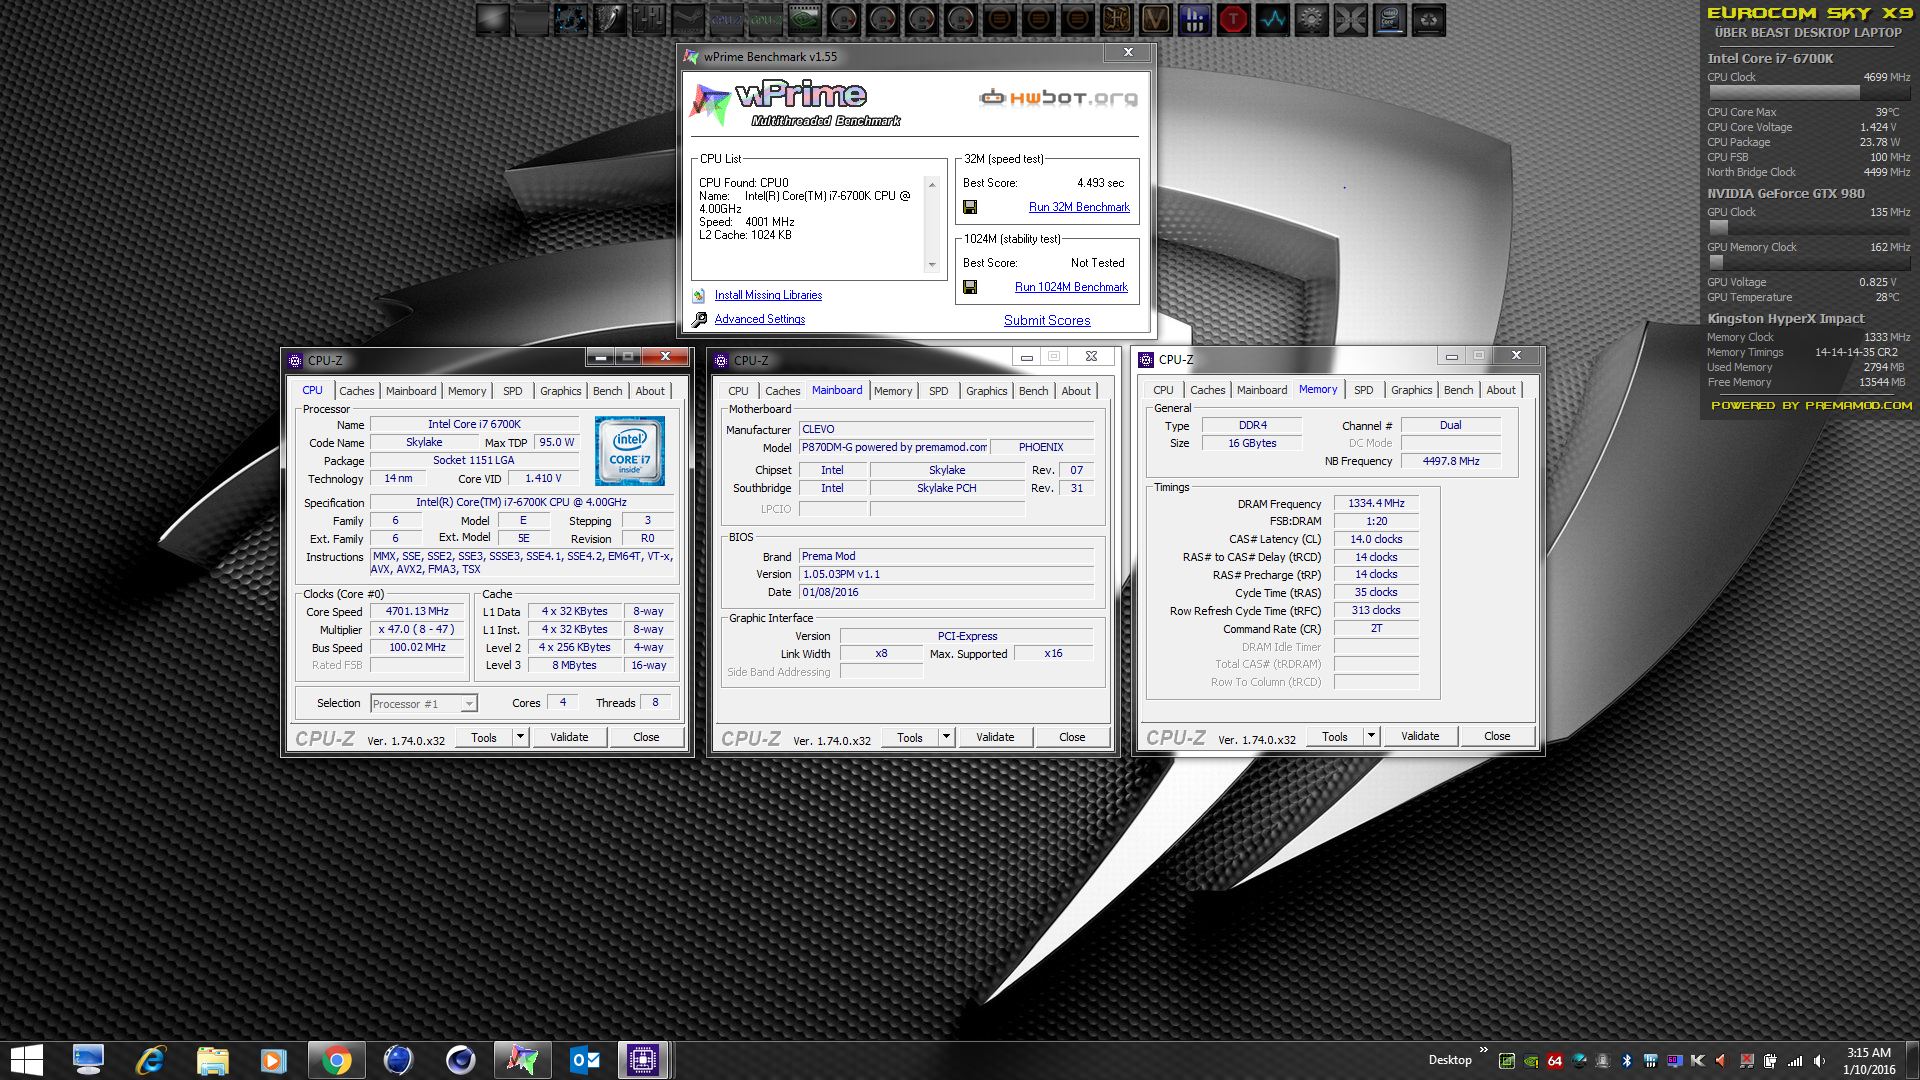Open Google Chrome from the taskbar
Viewport: 1920px width, 1080px height.
pos(336,1059)
